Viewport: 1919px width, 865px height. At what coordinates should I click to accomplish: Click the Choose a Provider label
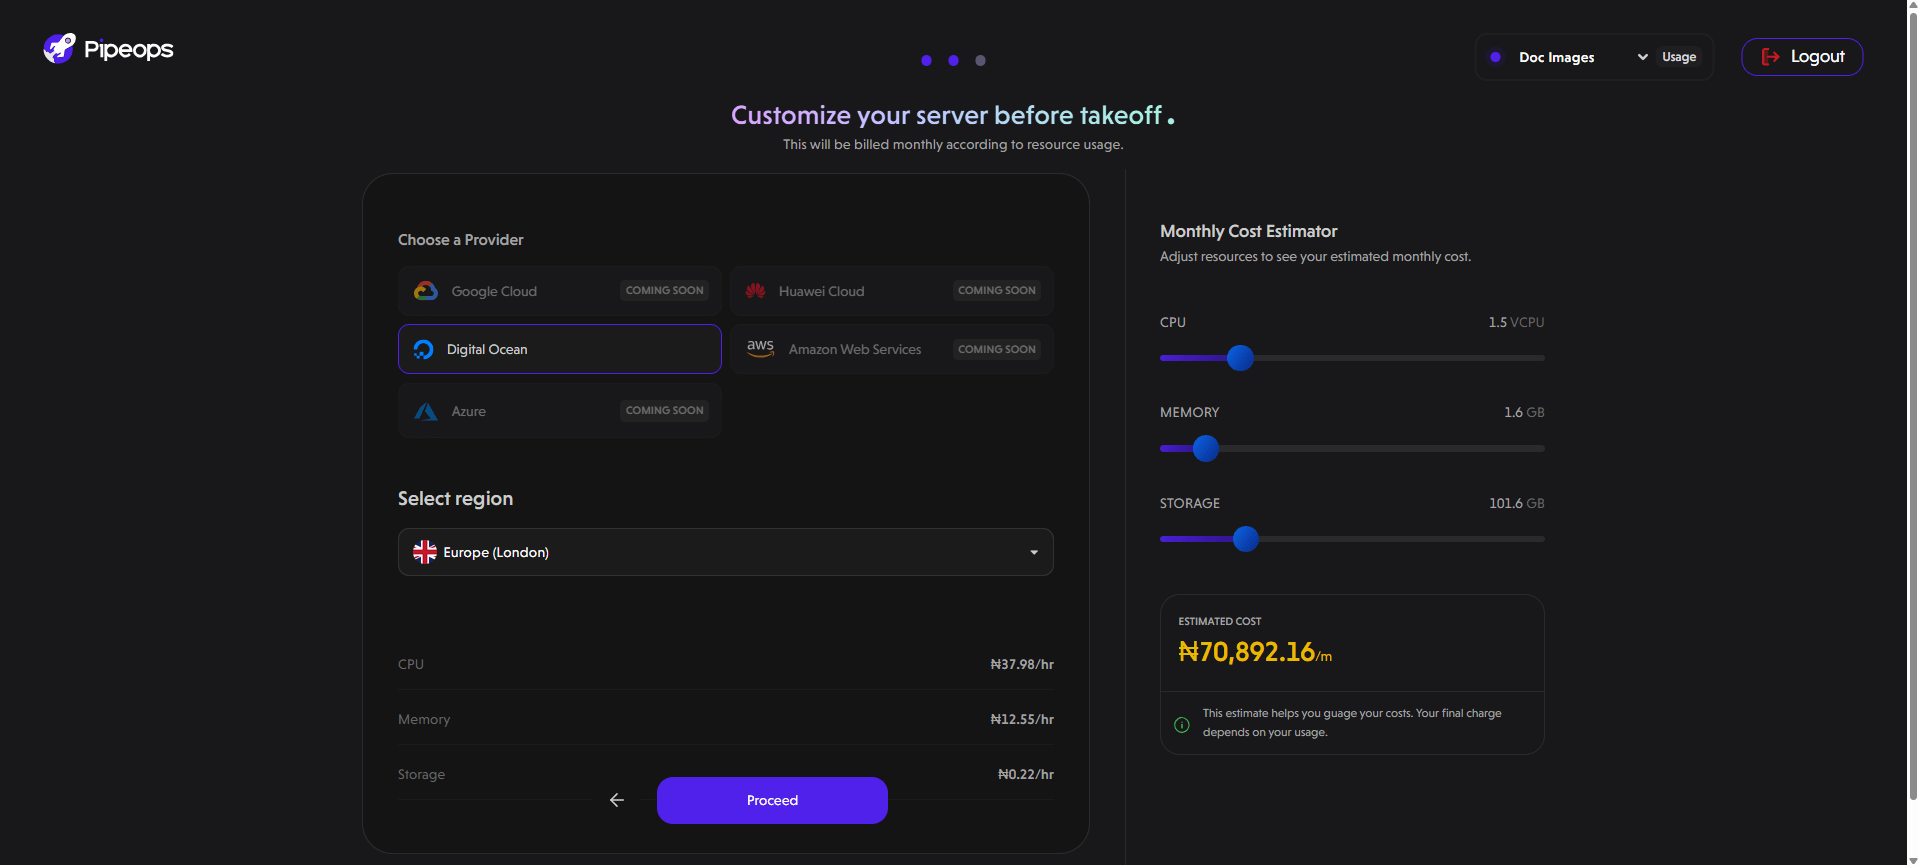click(x=460, y=240)
